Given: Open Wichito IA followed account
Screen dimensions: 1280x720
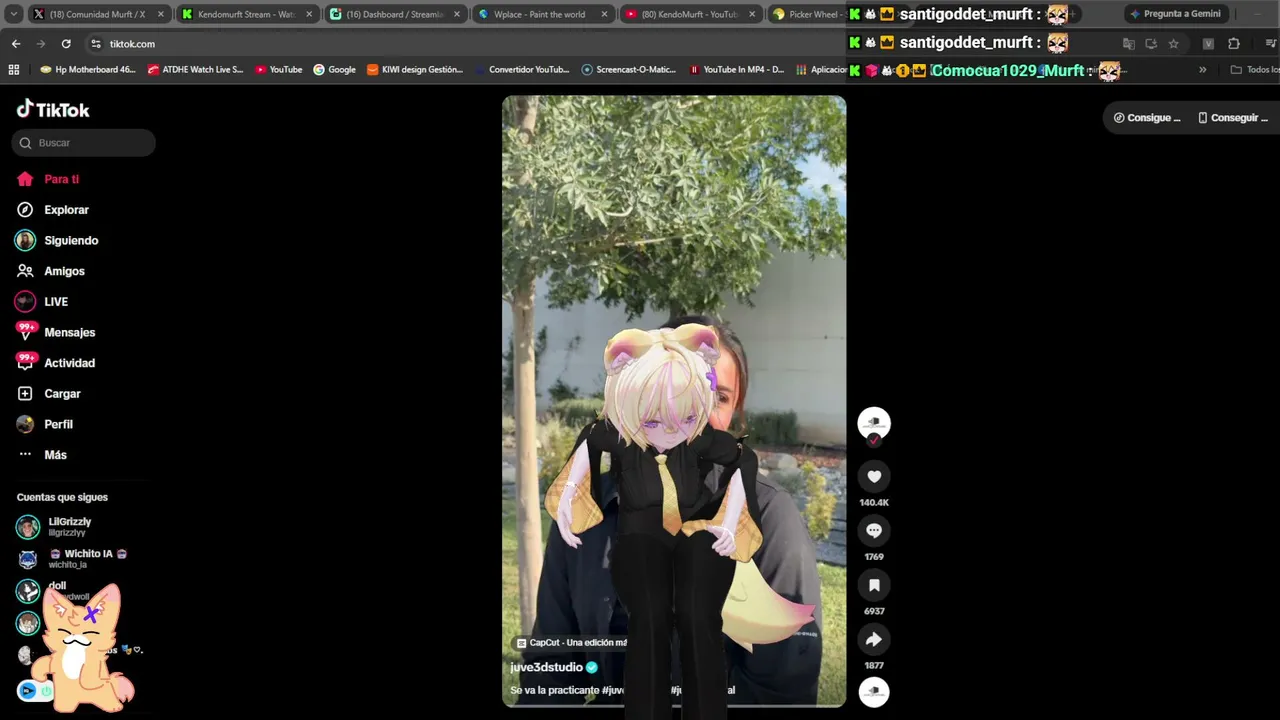Looking at the screenshot, I should [72, 558].
